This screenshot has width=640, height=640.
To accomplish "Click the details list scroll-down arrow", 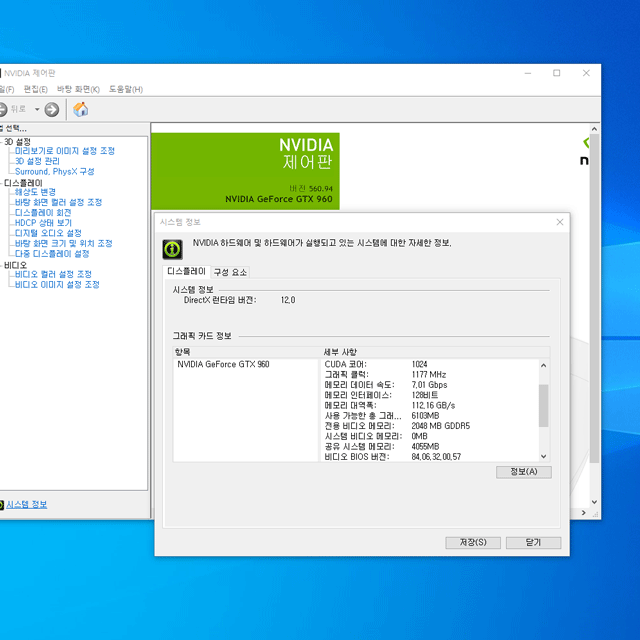I will [x=543, y=456].
